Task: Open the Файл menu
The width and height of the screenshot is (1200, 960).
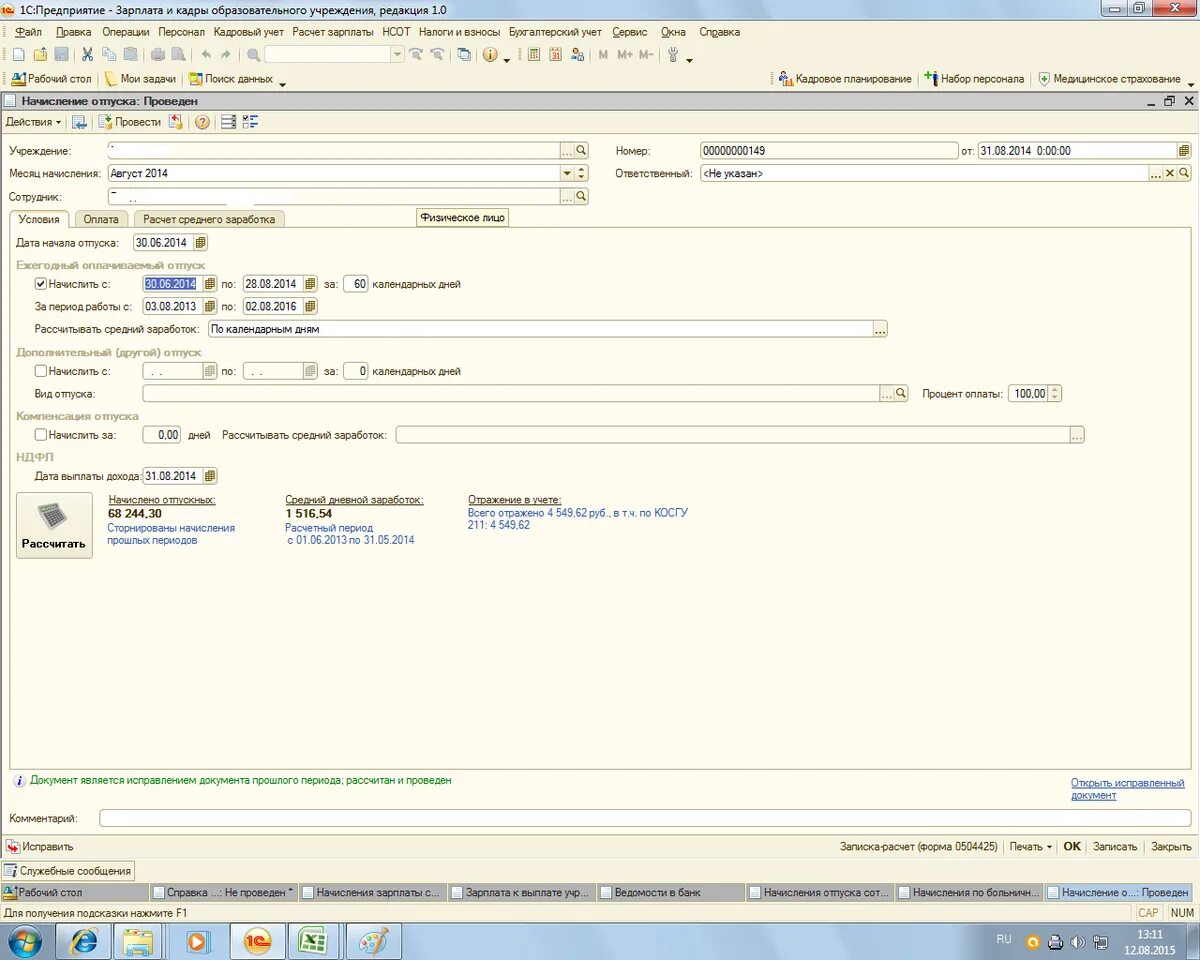Action: click(28, 32)
